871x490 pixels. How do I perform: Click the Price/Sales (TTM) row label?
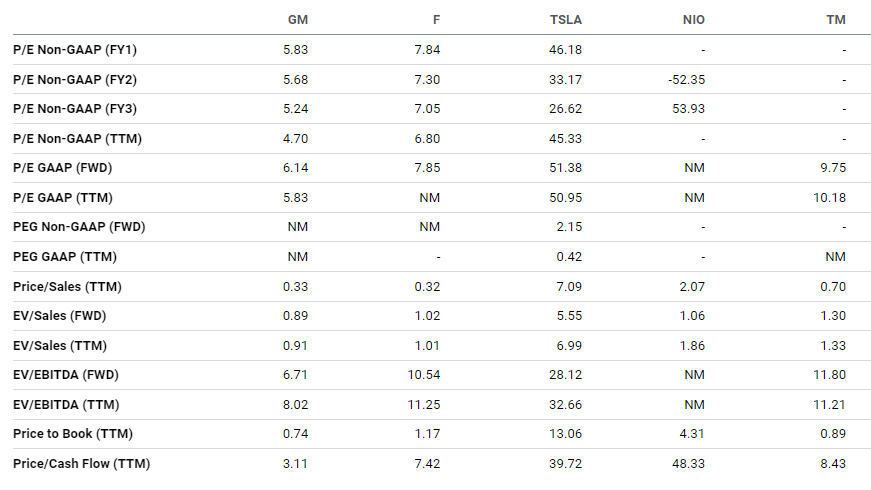[x=67, y=287]
